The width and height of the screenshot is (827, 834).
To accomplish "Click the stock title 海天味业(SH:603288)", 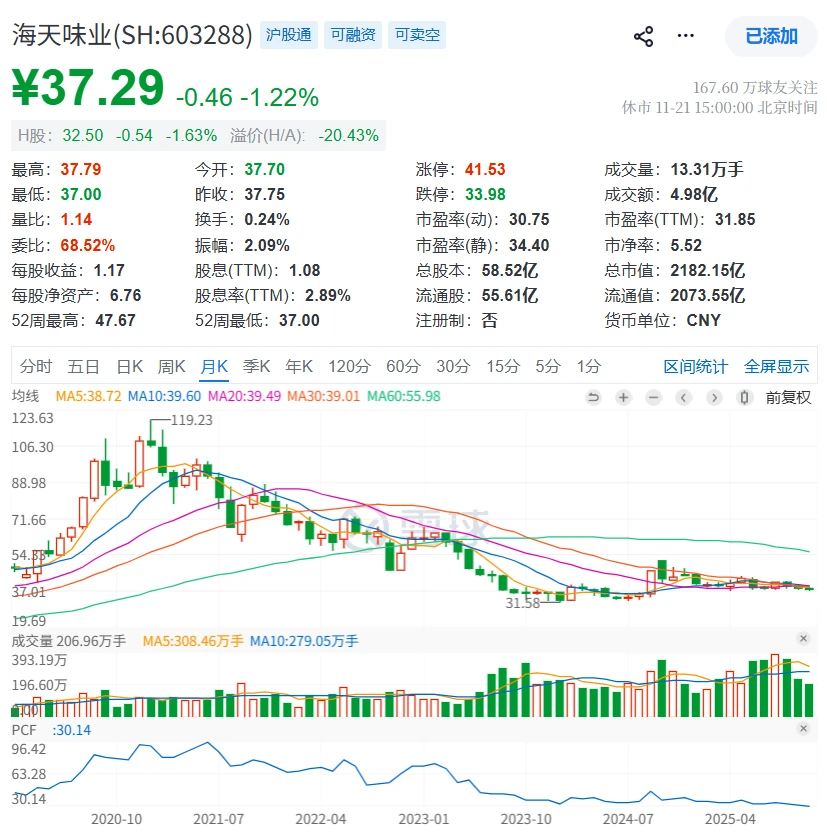I will tap(132, 35).
